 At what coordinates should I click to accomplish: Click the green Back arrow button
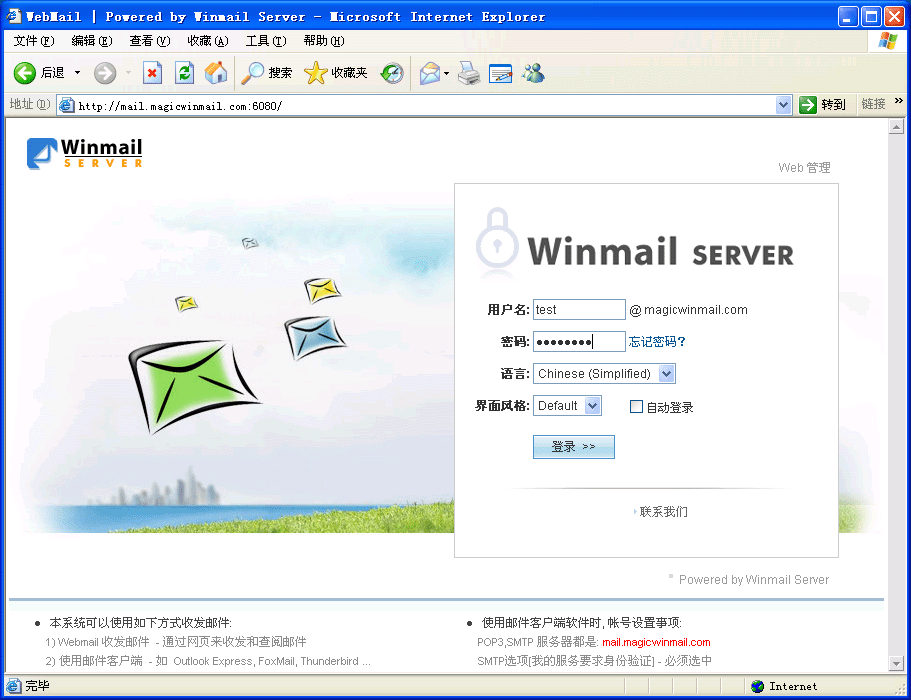(25, 73)
